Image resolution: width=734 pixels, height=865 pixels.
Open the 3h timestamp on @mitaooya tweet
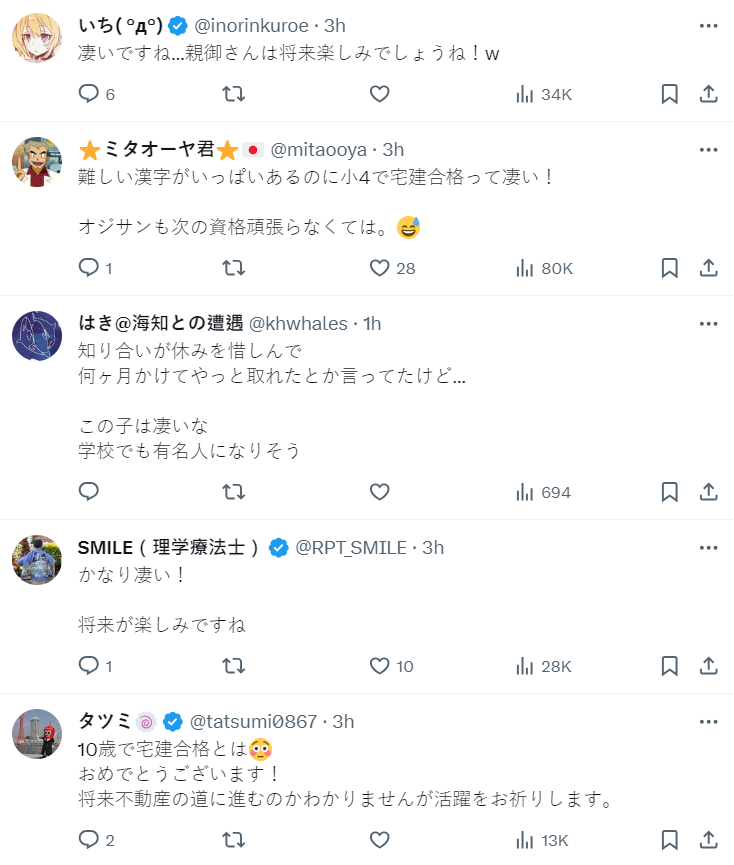click(x=393, y=150)
